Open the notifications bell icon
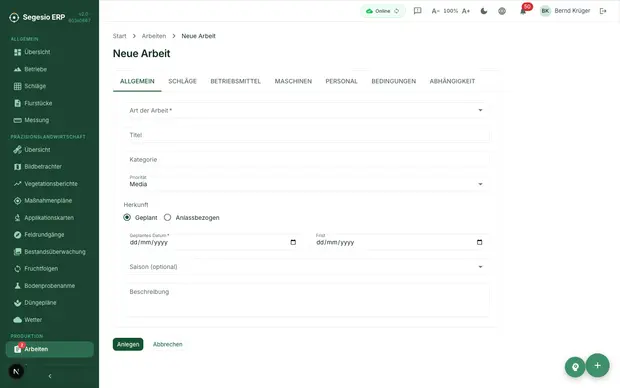 pyautogui.click(x=523, y=11)
